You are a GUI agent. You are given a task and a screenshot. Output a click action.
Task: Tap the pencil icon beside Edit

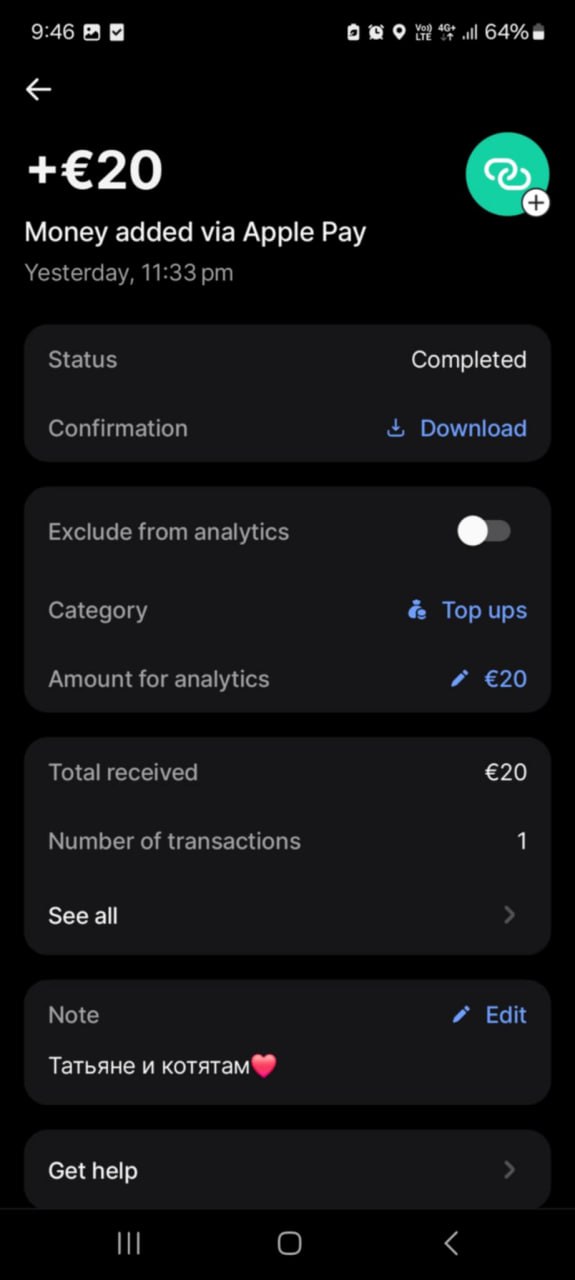pyautogui.click(x=461, y=1015)
